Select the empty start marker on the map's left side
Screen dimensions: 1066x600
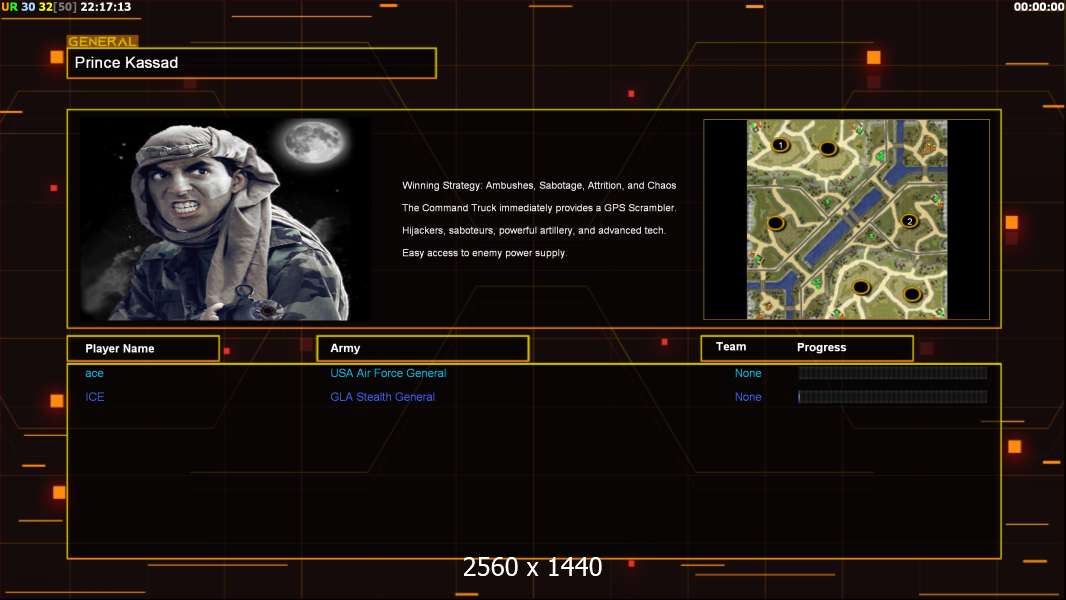click(776, 223)
